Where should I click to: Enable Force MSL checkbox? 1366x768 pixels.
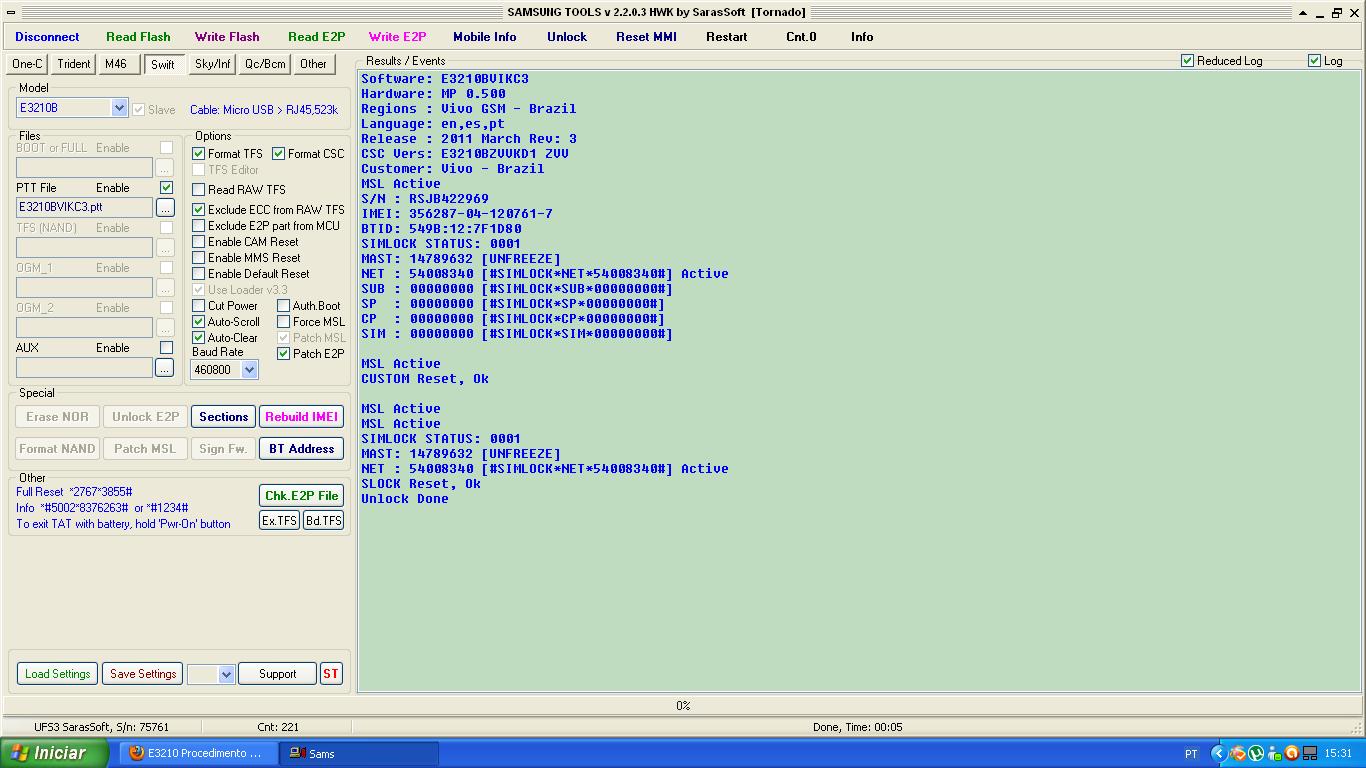click(284, 322)
